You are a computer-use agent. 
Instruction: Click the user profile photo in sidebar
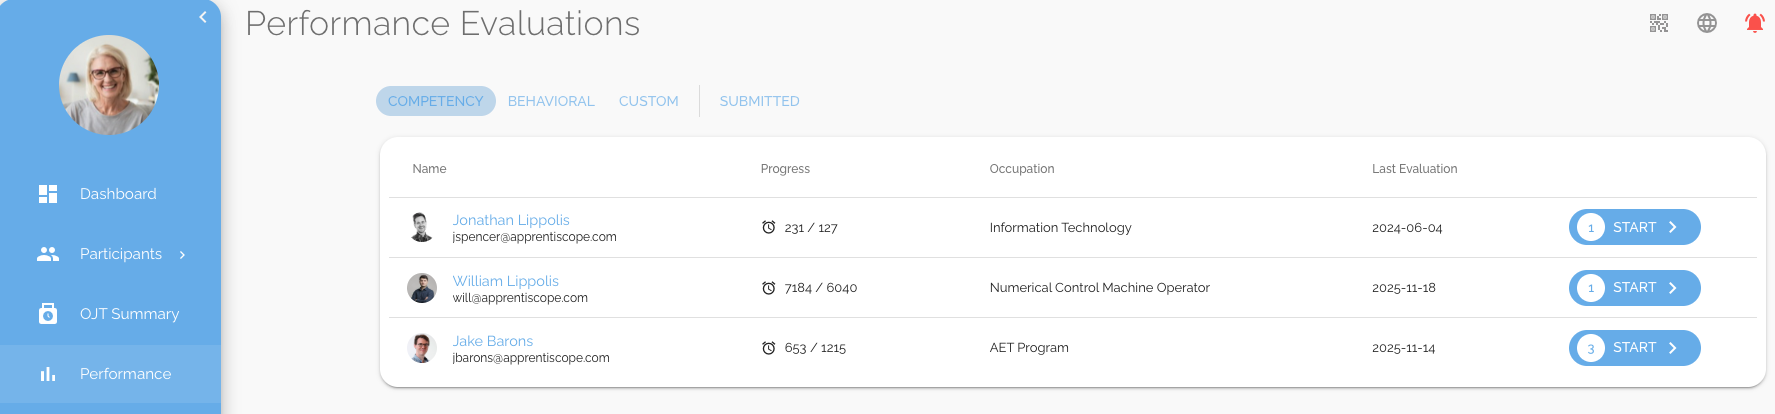tap(109, 85)
